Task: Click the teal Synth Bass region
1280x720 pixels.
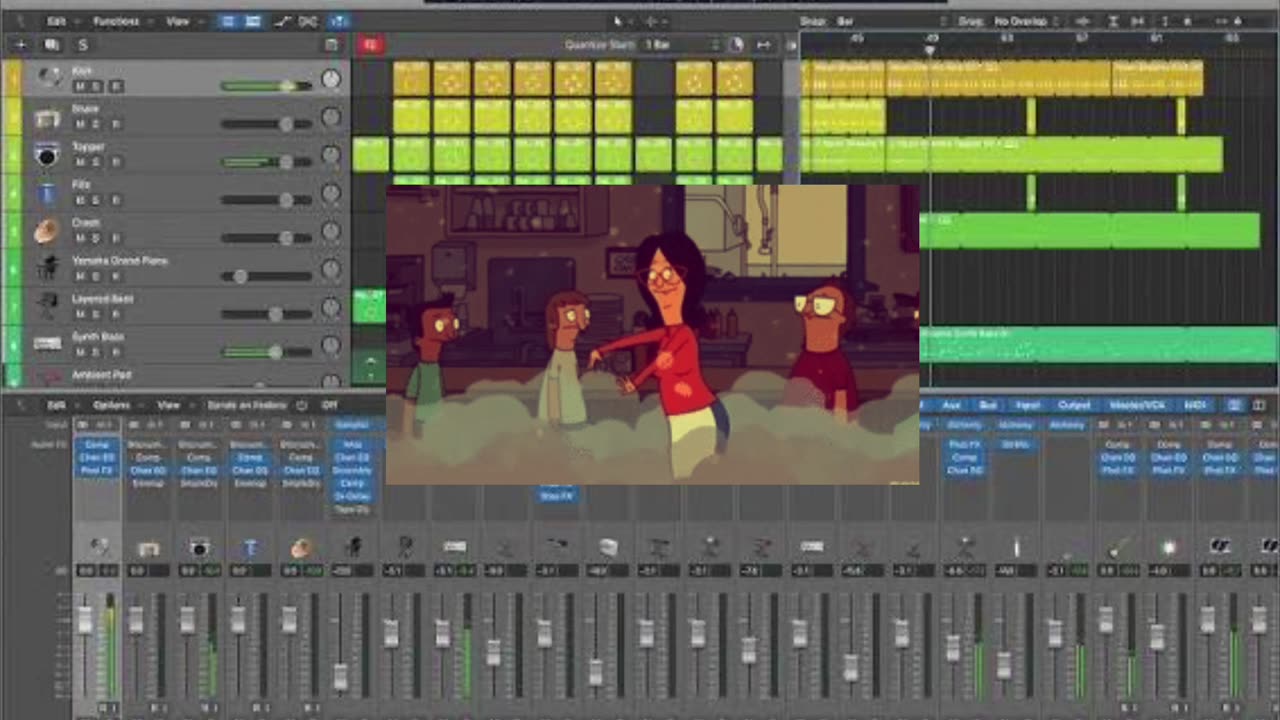Action: coord(1098,343)
